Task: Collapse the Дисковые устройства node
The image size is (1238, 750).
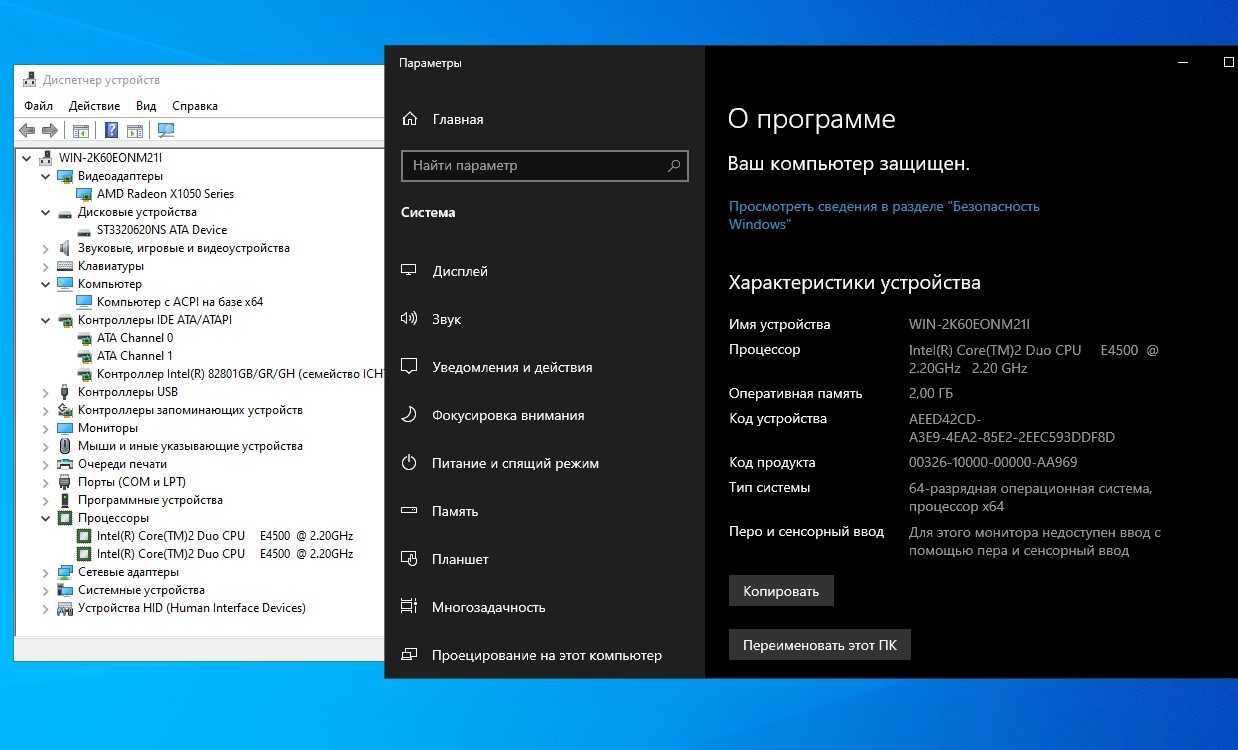Action: click(x=46, y=212)
